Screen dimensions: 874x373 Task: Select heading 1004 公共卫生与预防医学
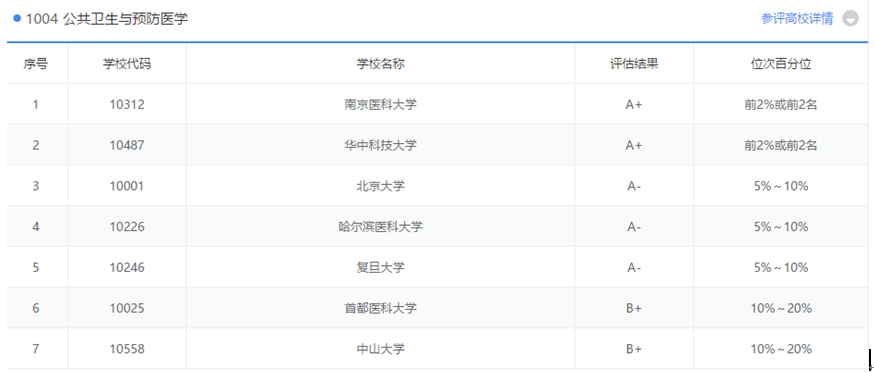click(107, 18)
